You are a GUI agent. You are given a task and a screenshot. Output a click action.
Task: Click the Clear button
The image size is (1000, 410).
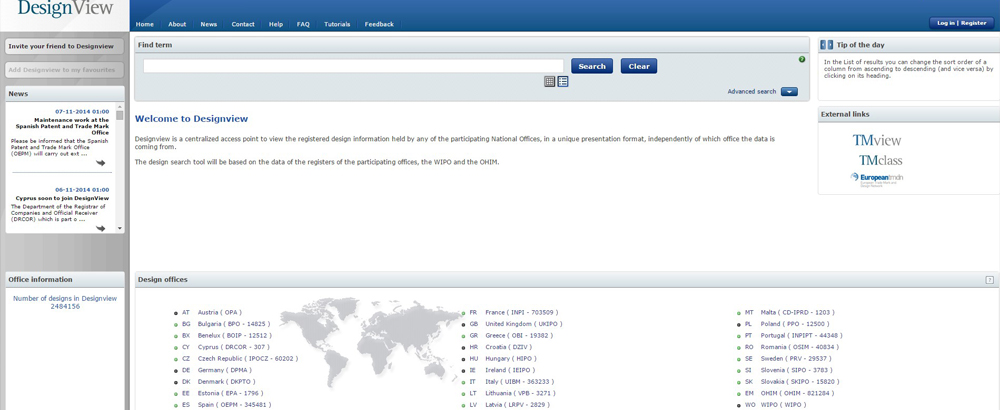coord(639,66)
